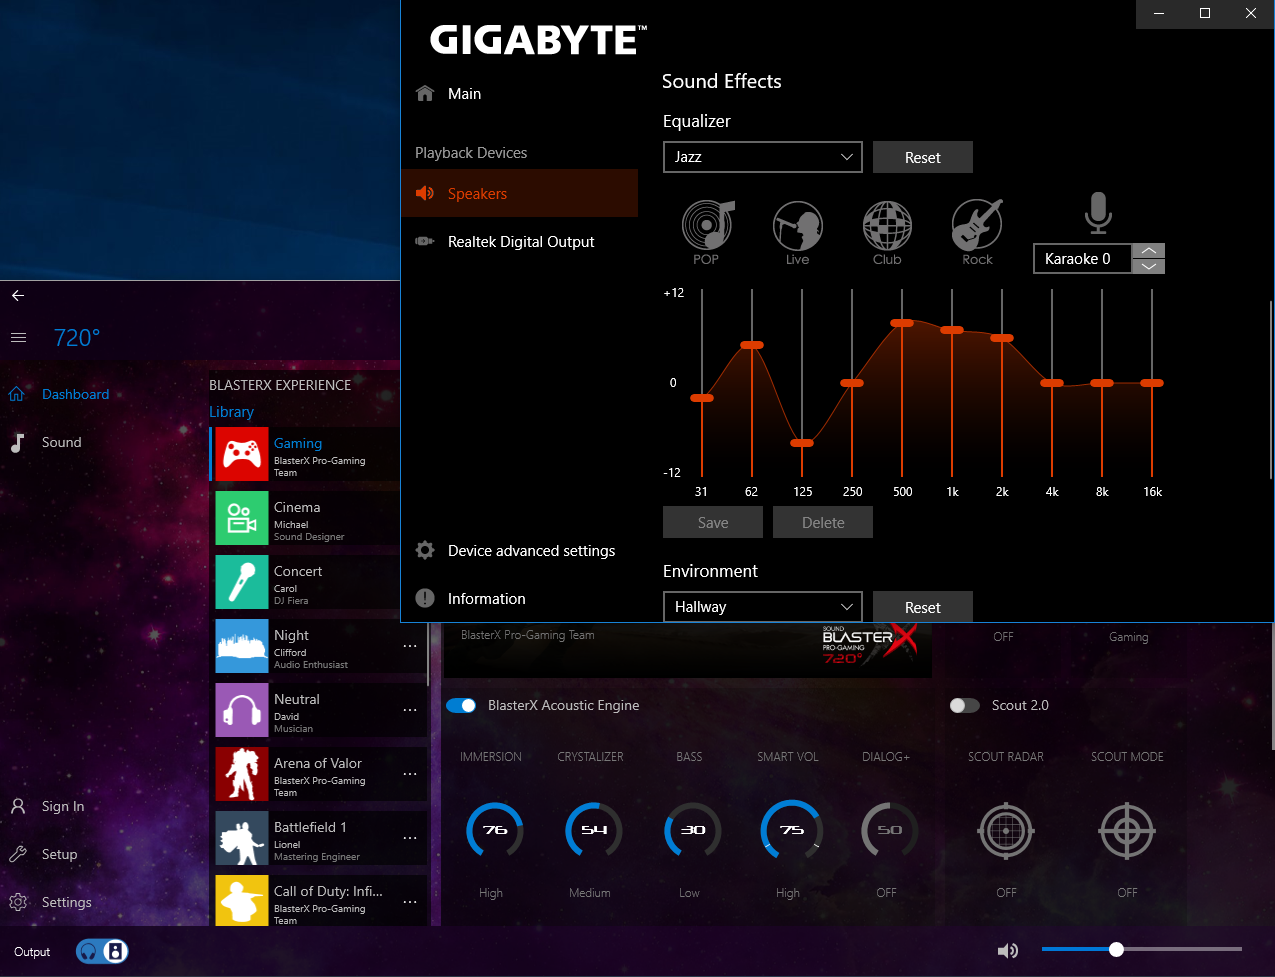
Task: Select Realtek Digital Output device
Action: 519,241
